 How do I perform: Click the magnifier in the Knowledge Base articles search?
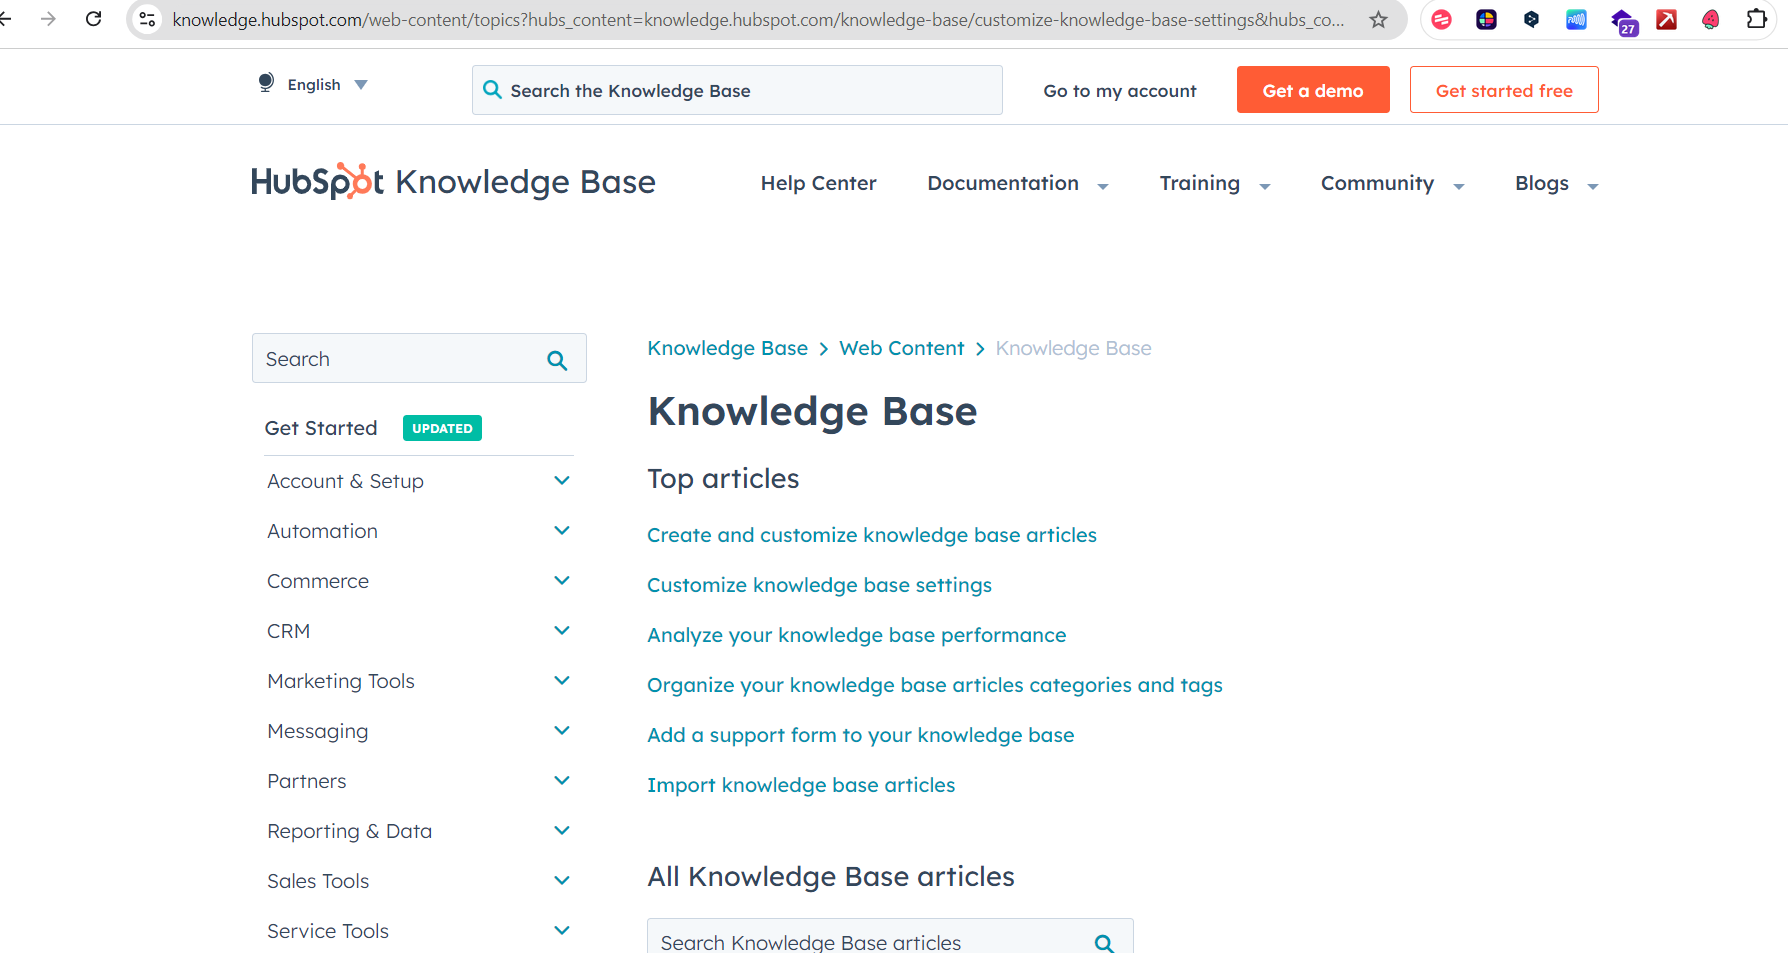point(1103,943)
